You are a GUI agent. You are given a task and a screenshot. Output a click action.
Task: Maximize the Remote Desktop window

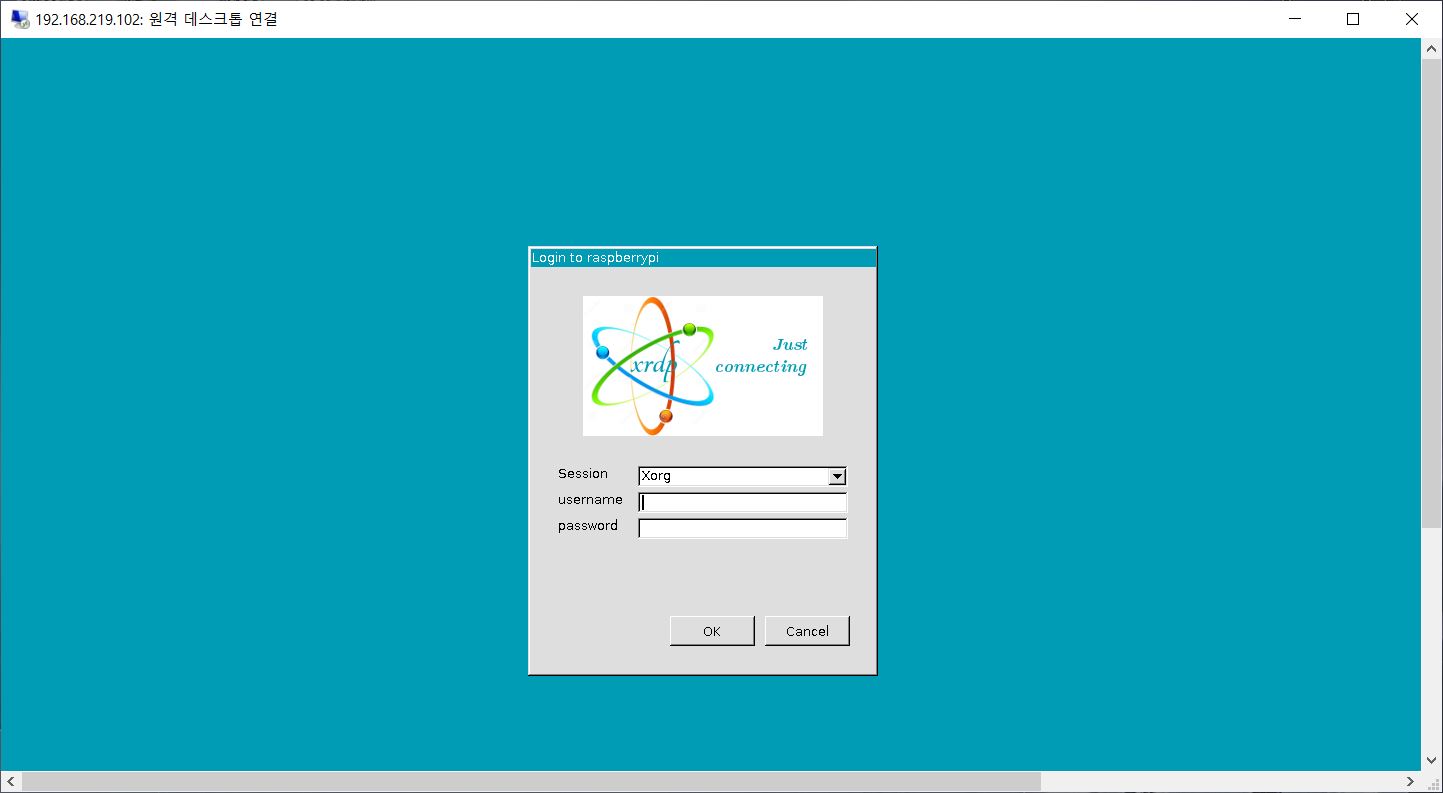(x=1353, y=19)
